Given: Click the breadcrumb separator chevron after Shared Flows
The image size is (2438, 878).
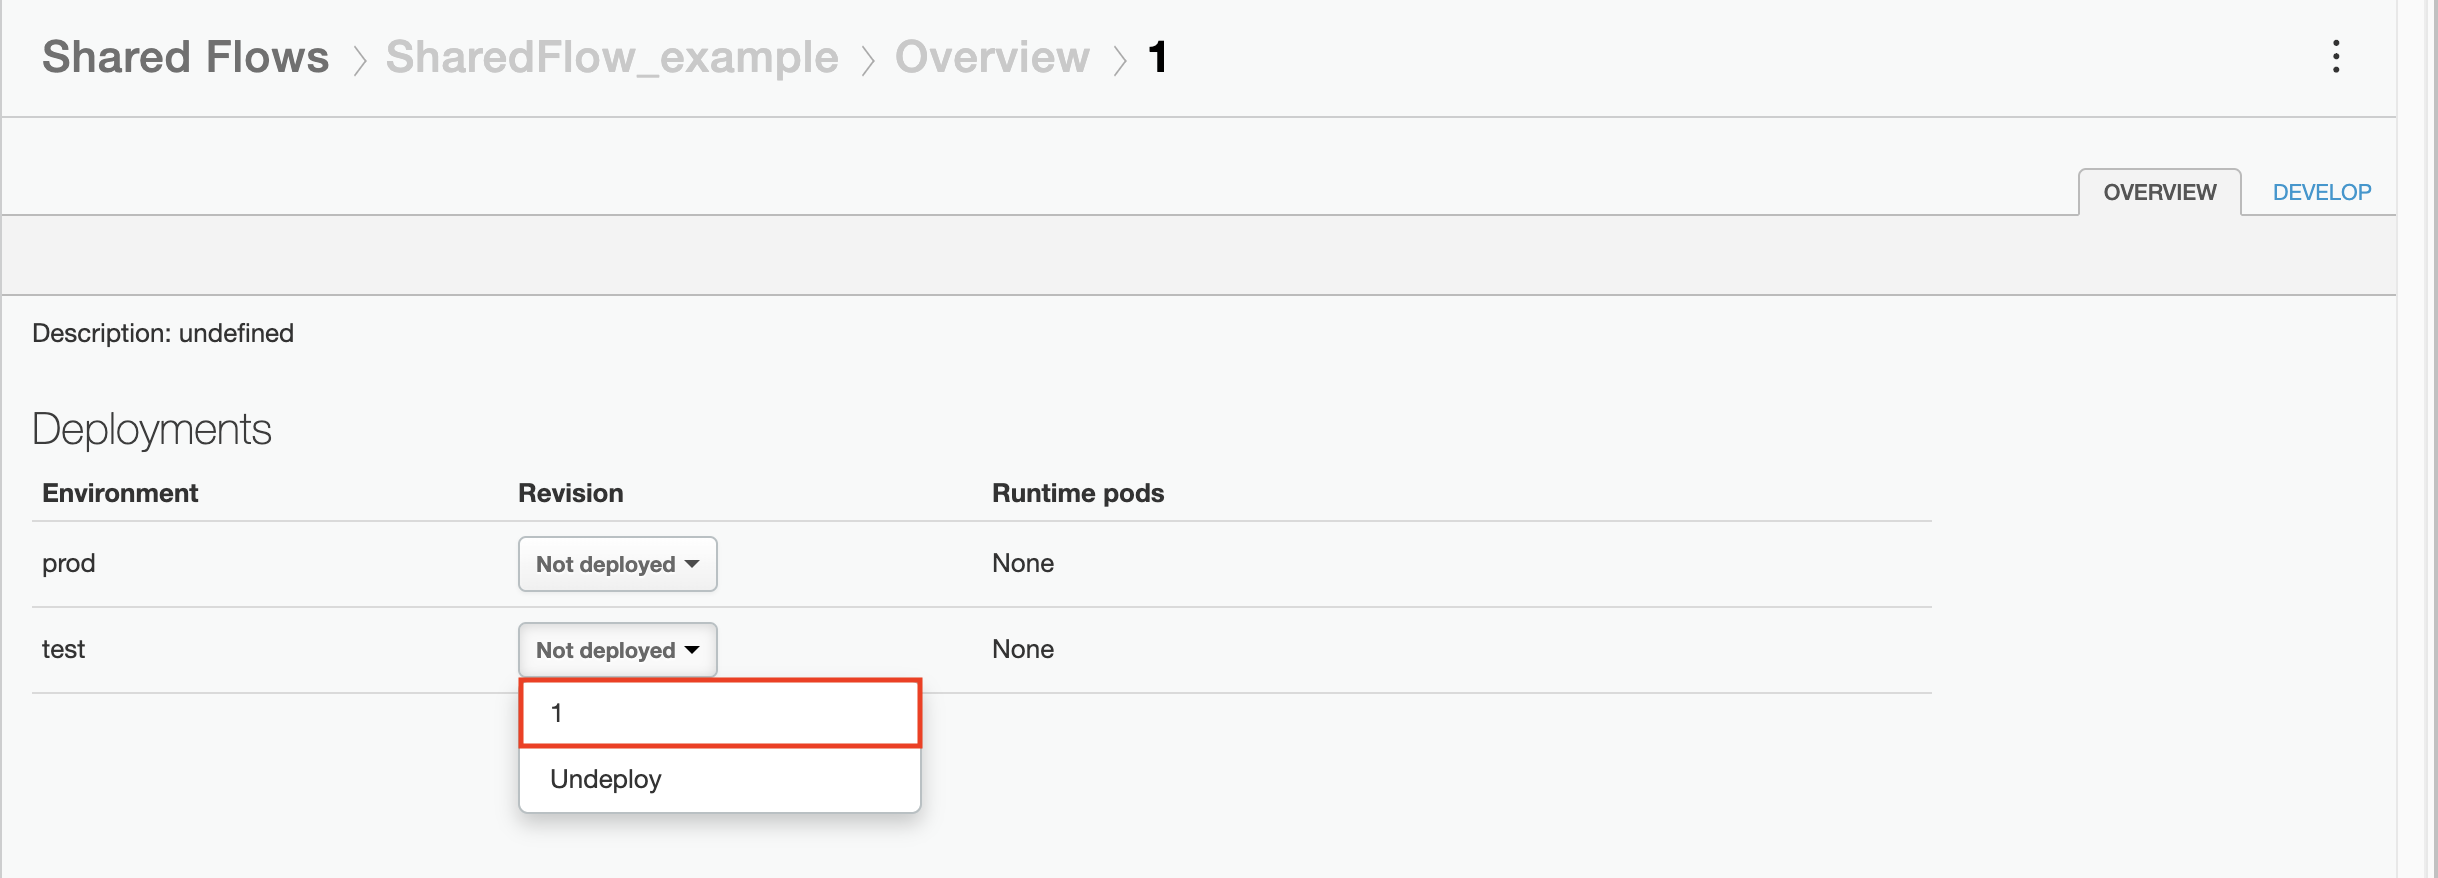Looking at the screenshot, I should click(360, 57).
